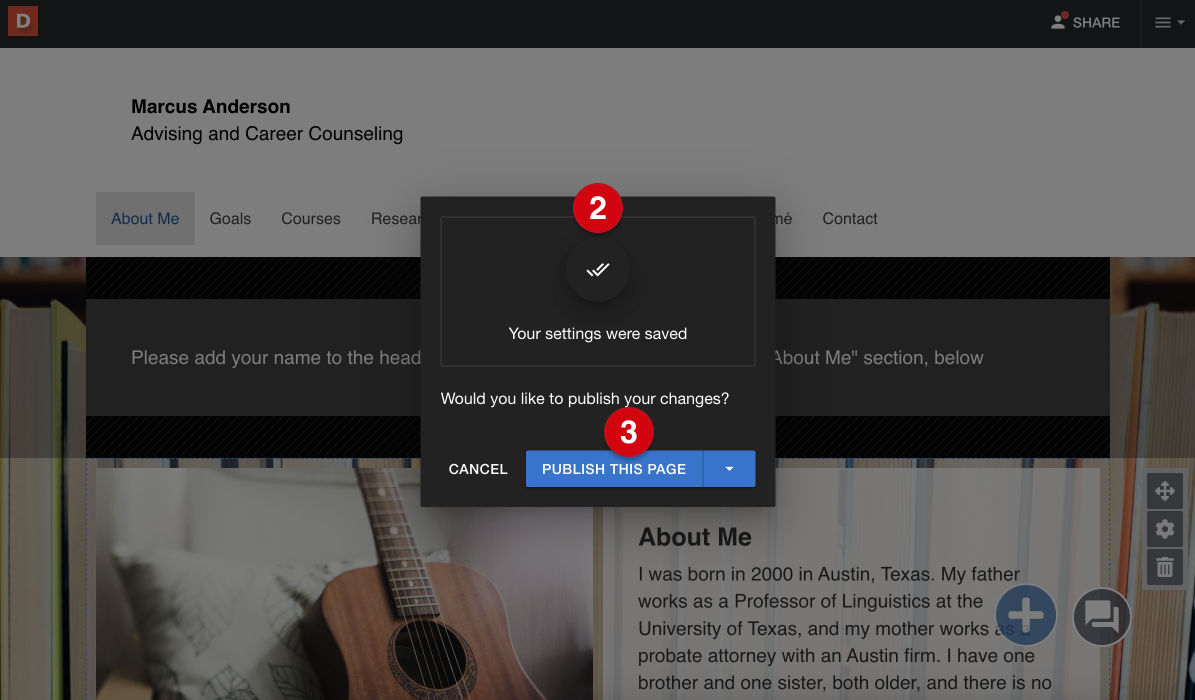Screen dimensions: 1195x700
Task: Open sharing via the person icon
Action: coord(1057,21)
